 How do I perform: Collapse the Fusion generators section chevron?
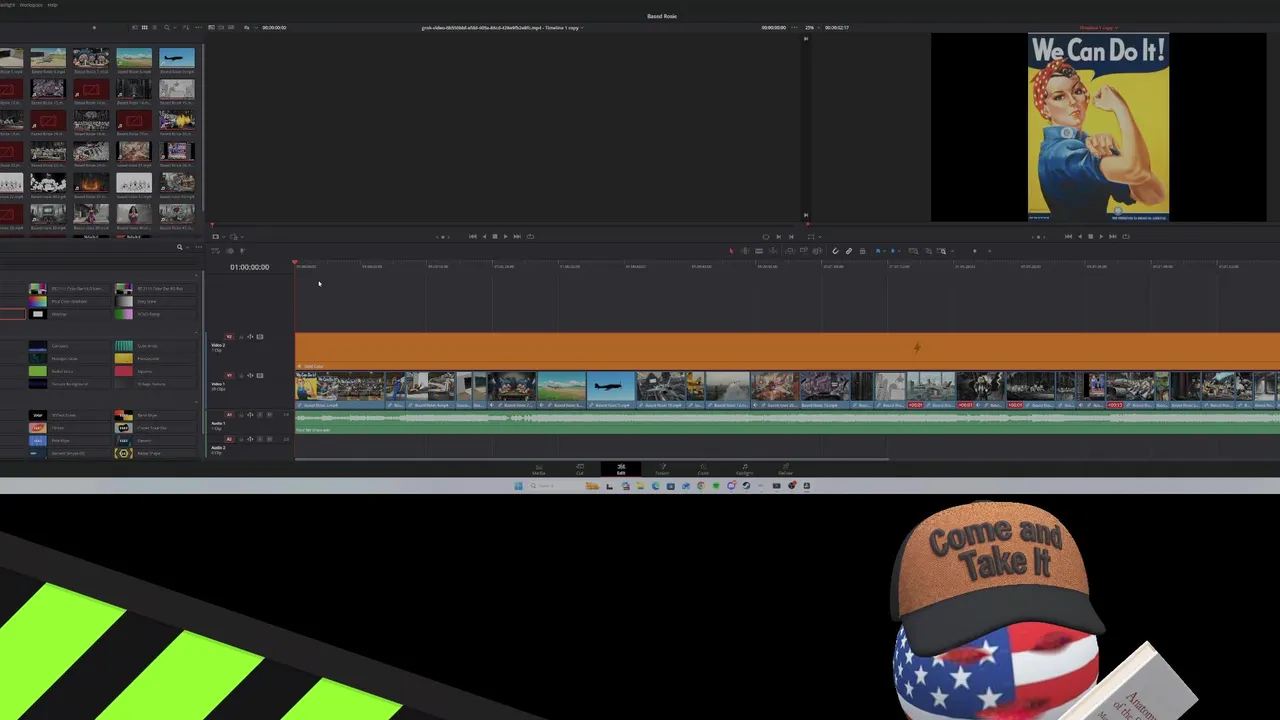(197, 332)
